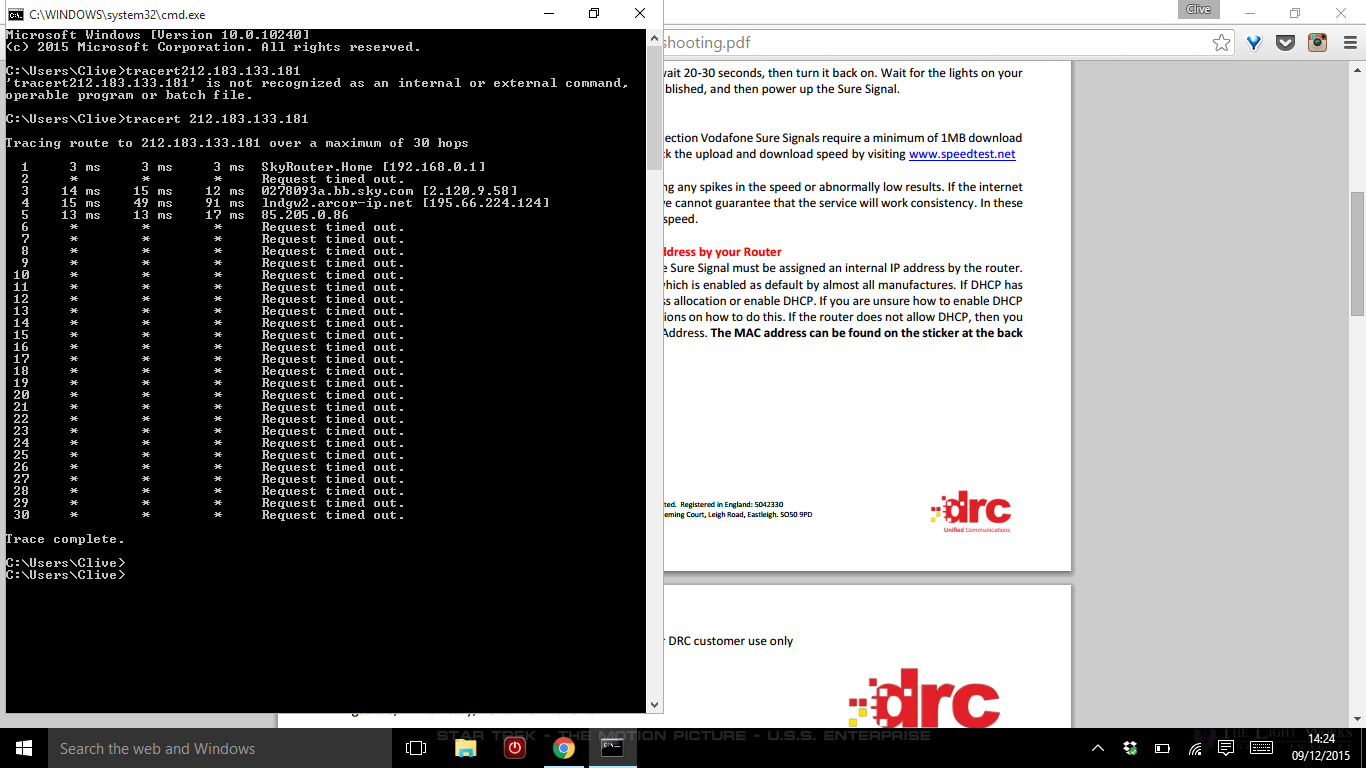
Task: Click hop 2 'Request timed out.' line
Action: 212,179
